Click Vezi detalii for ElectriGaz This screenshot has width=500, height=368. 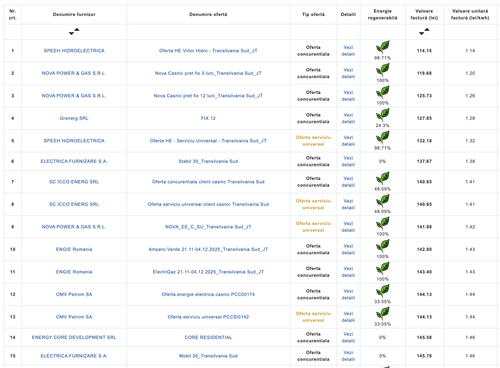pos(348,272)
